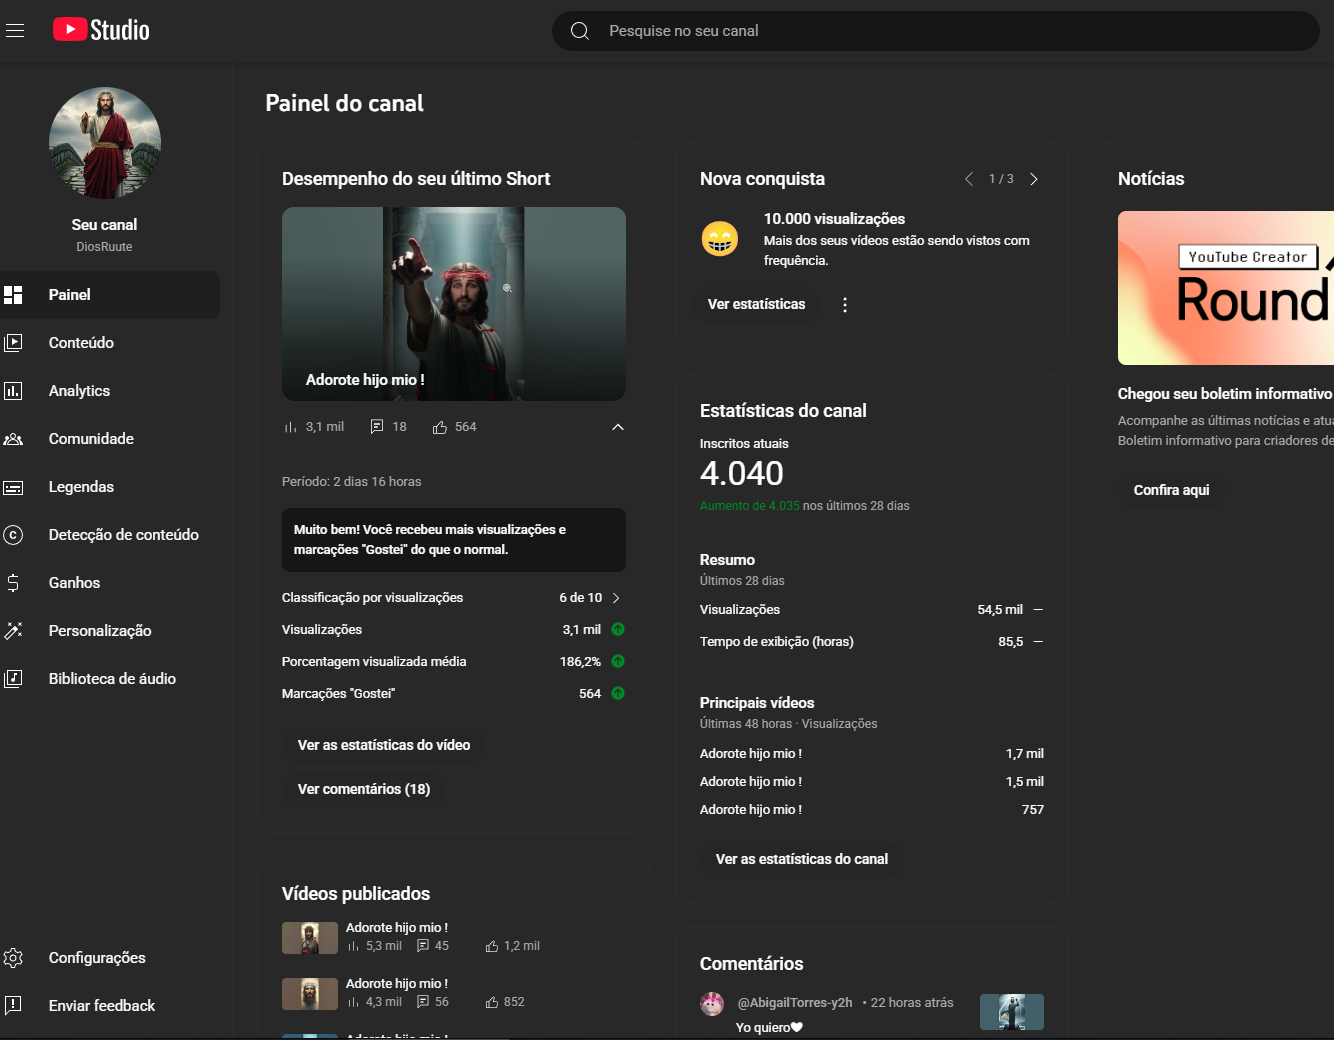Viewport: 1334px width, 1040px height.
Task: Select Comunidade in the sidebar
Action: point(91,439)
